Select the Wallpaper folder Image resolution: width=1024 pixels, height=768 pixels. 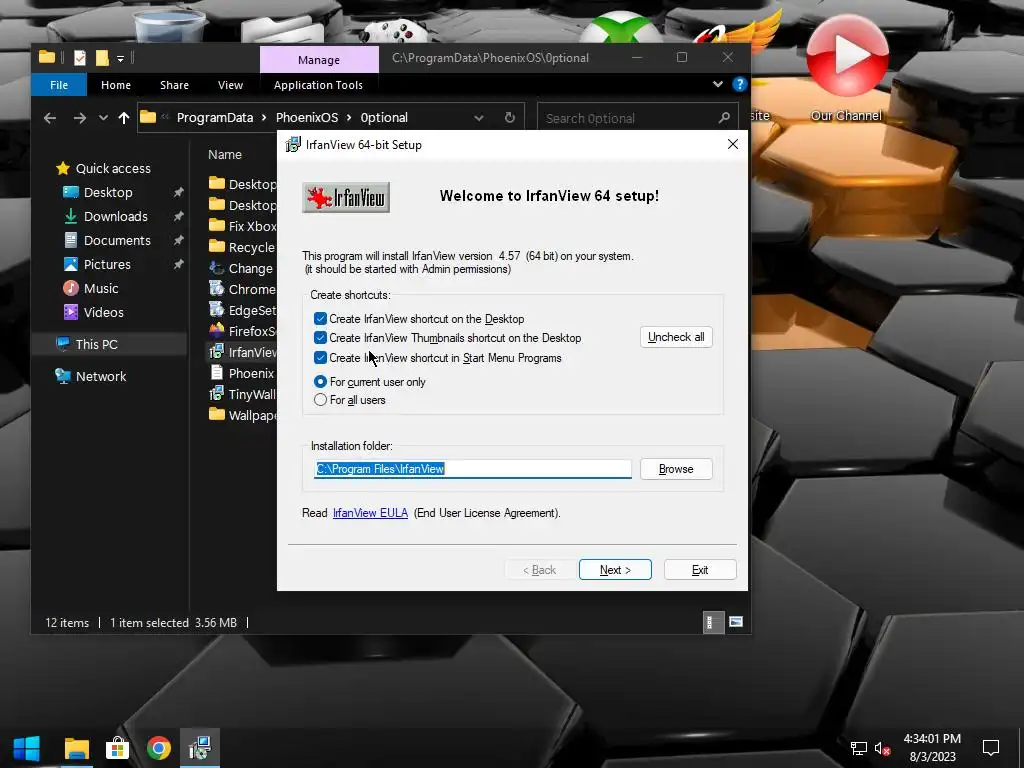242,415
